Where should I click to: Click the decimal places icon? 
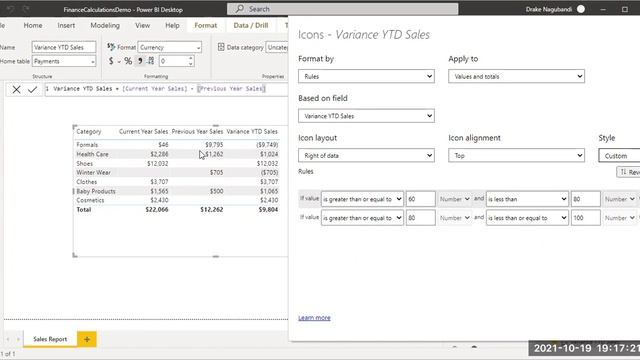coord(151,61)
